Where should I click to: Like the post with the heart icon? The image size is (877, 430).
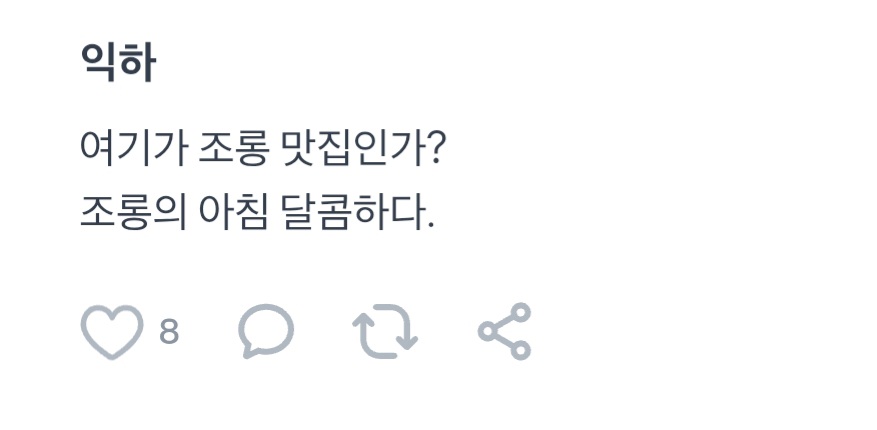pos(112,332)
